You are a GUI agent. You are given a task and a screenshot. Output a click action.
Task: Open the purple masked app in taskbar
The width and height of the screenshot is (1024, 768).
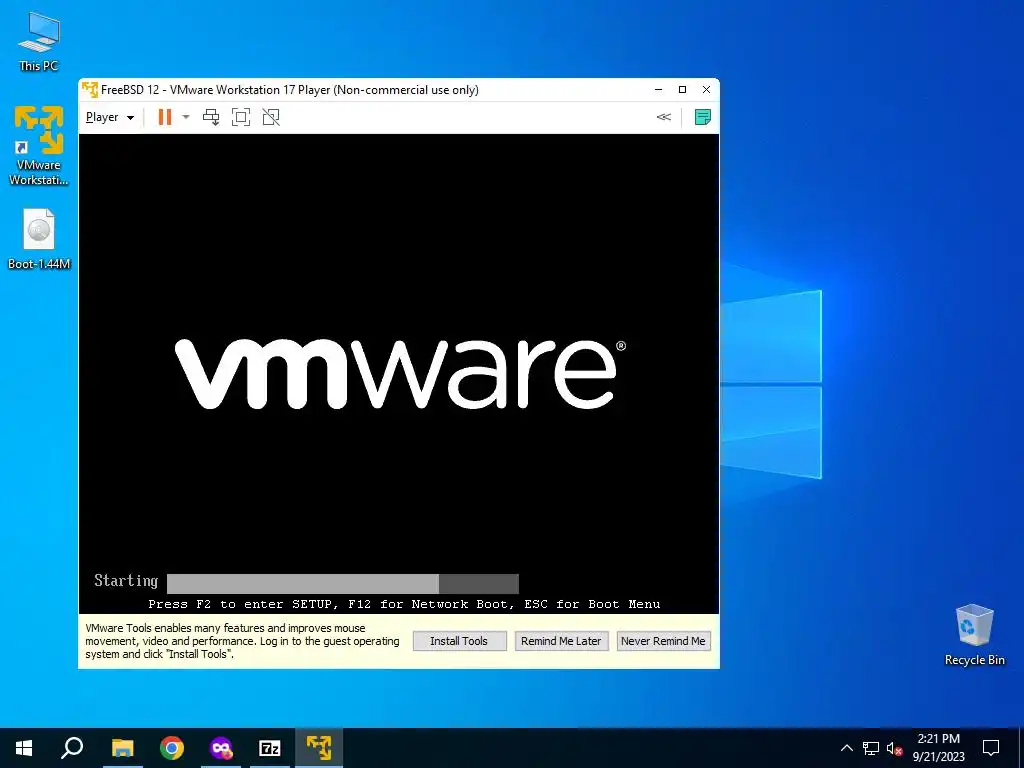pyautogui.click(x=221, y=748)
